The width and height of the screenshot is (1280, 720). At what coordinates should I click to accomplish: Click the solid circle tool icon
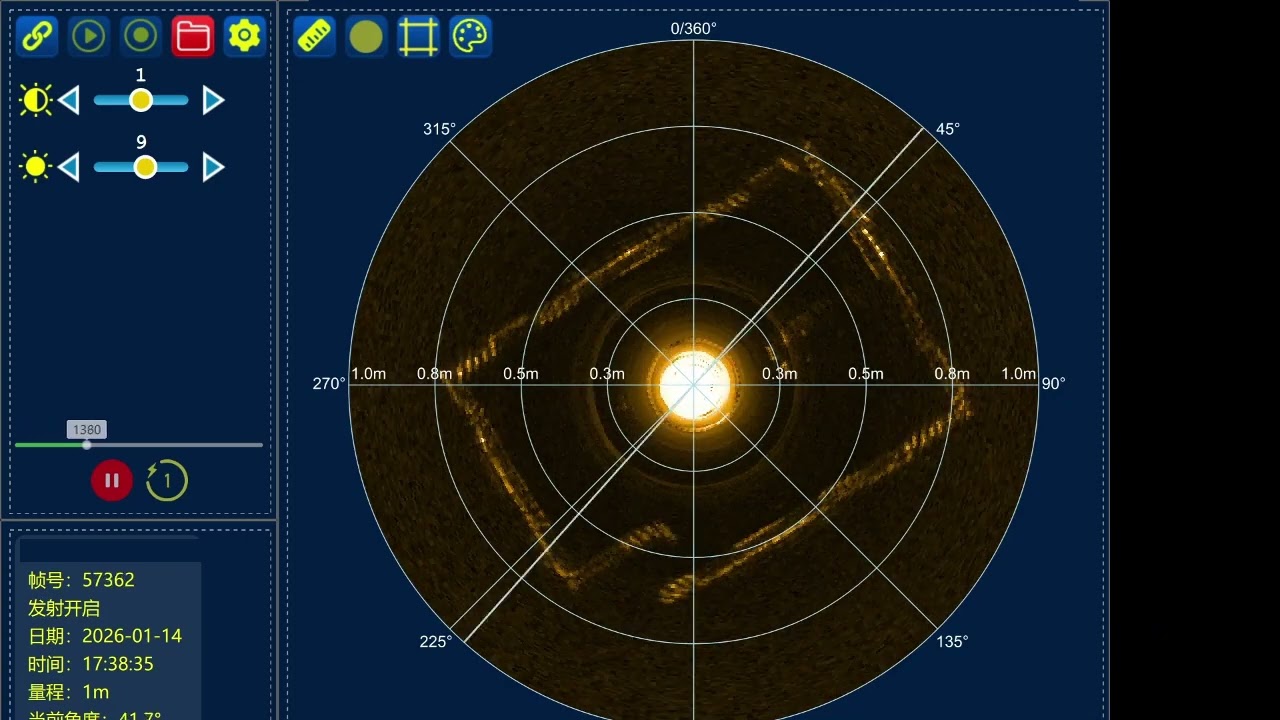(366, 36)
